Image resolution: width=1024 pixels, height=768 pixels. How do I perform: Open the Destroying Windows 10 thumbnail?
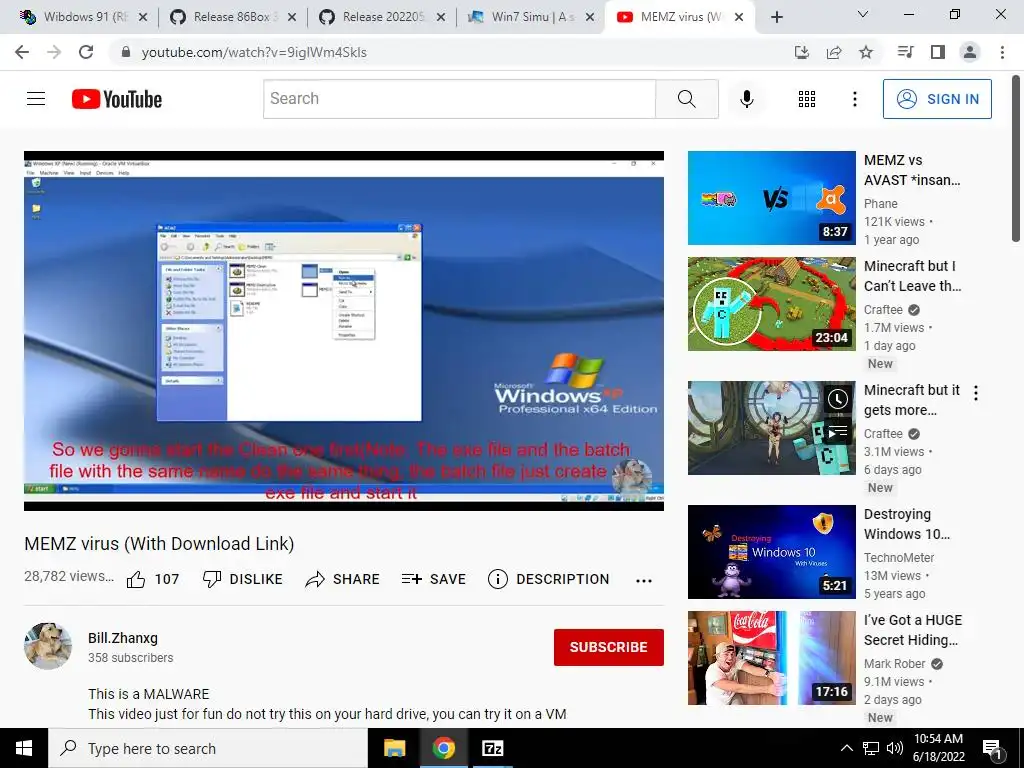[x=771, y=552]
